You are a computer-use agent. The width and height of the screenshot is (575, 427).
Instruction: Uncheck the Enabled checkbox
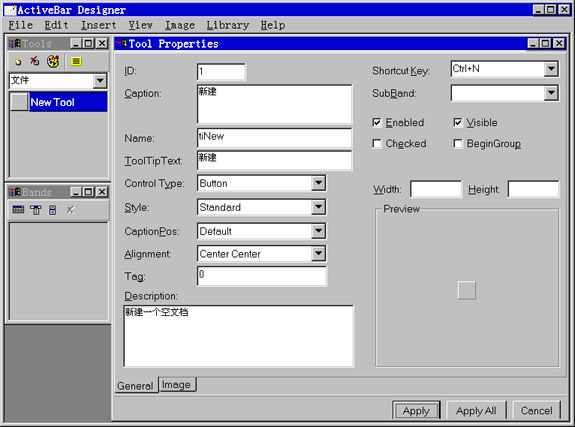pos(377,123)
